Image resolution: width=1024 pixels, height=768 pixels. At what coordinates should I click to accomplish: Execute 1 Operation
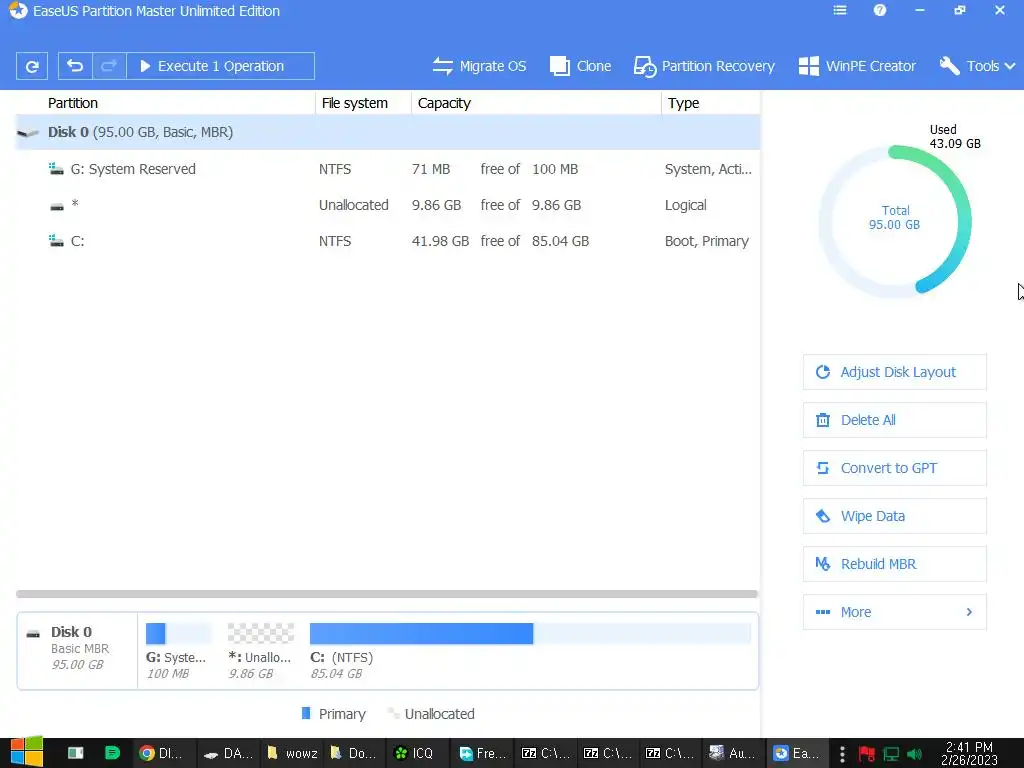pyautogui.click(x=220, y=66)
